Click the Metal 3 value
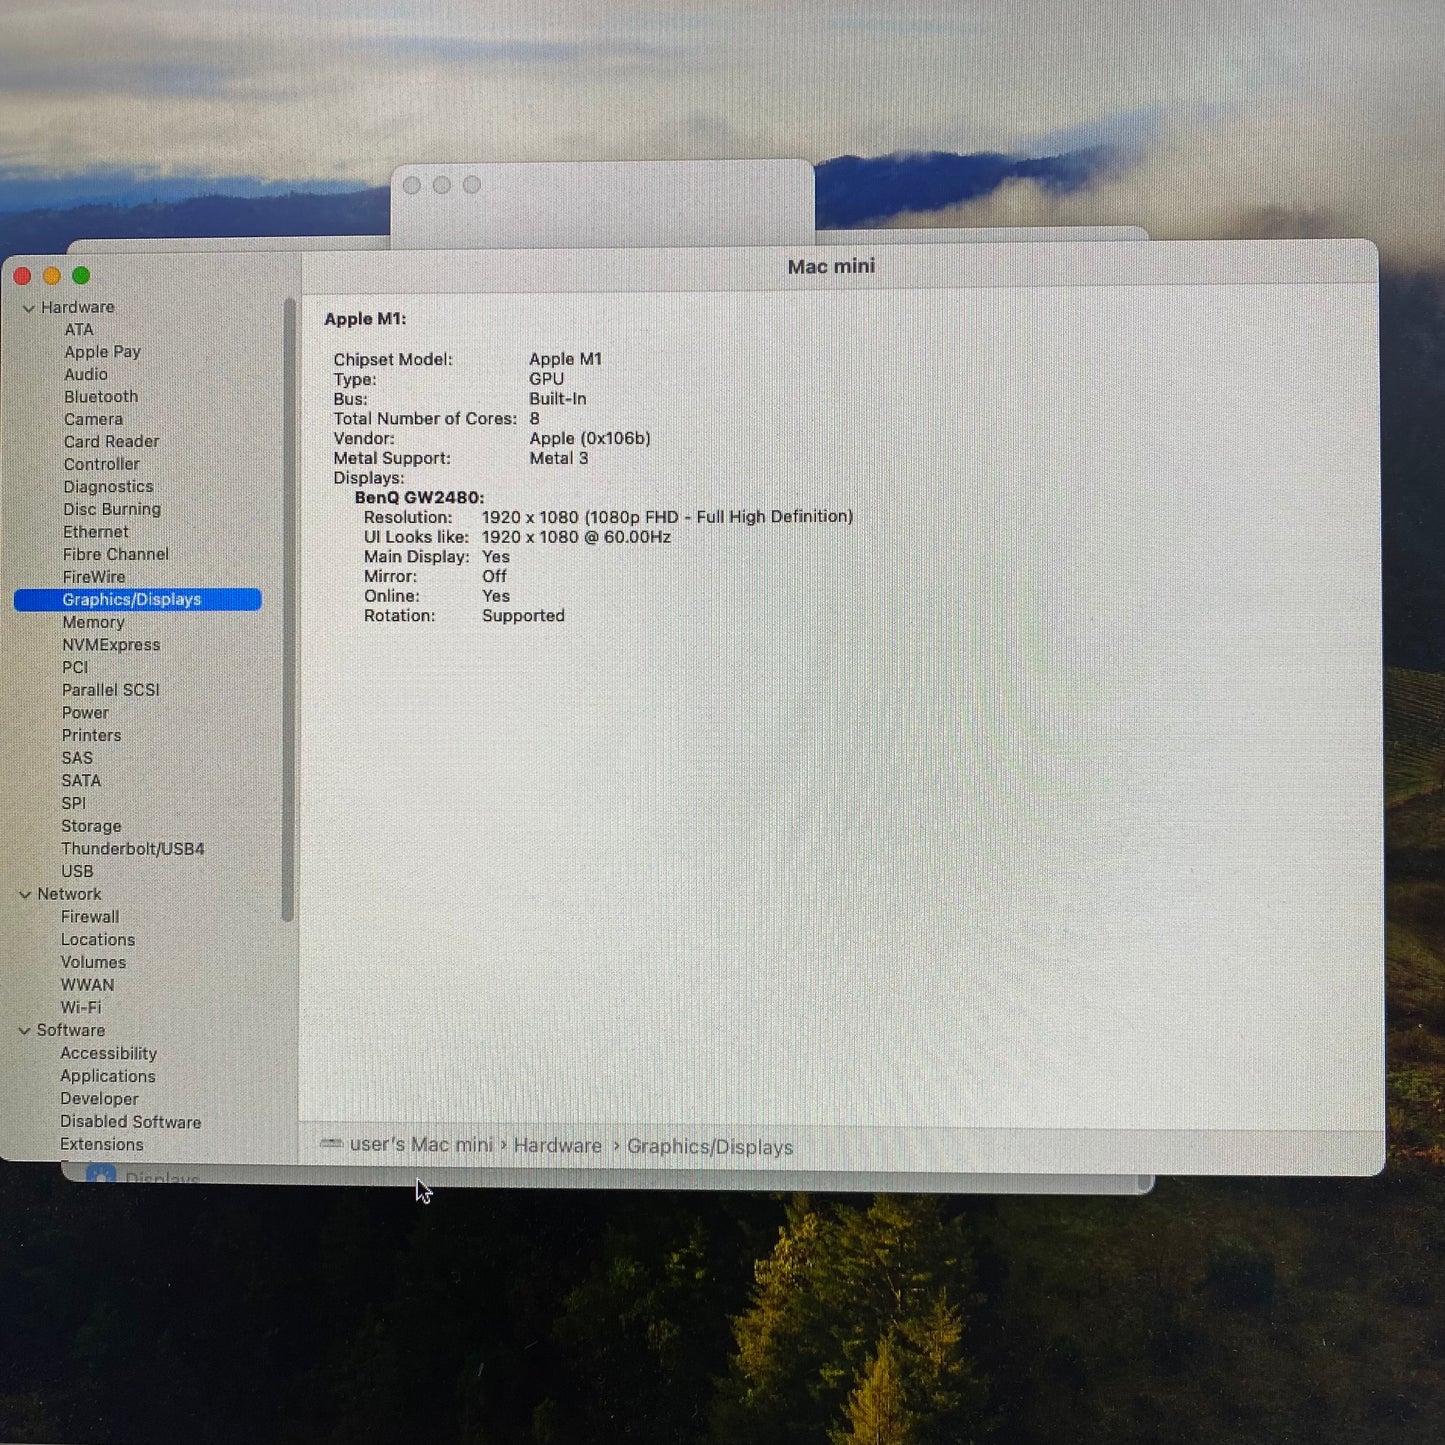Viewport: 1445px width, 1445px height. 559,459
